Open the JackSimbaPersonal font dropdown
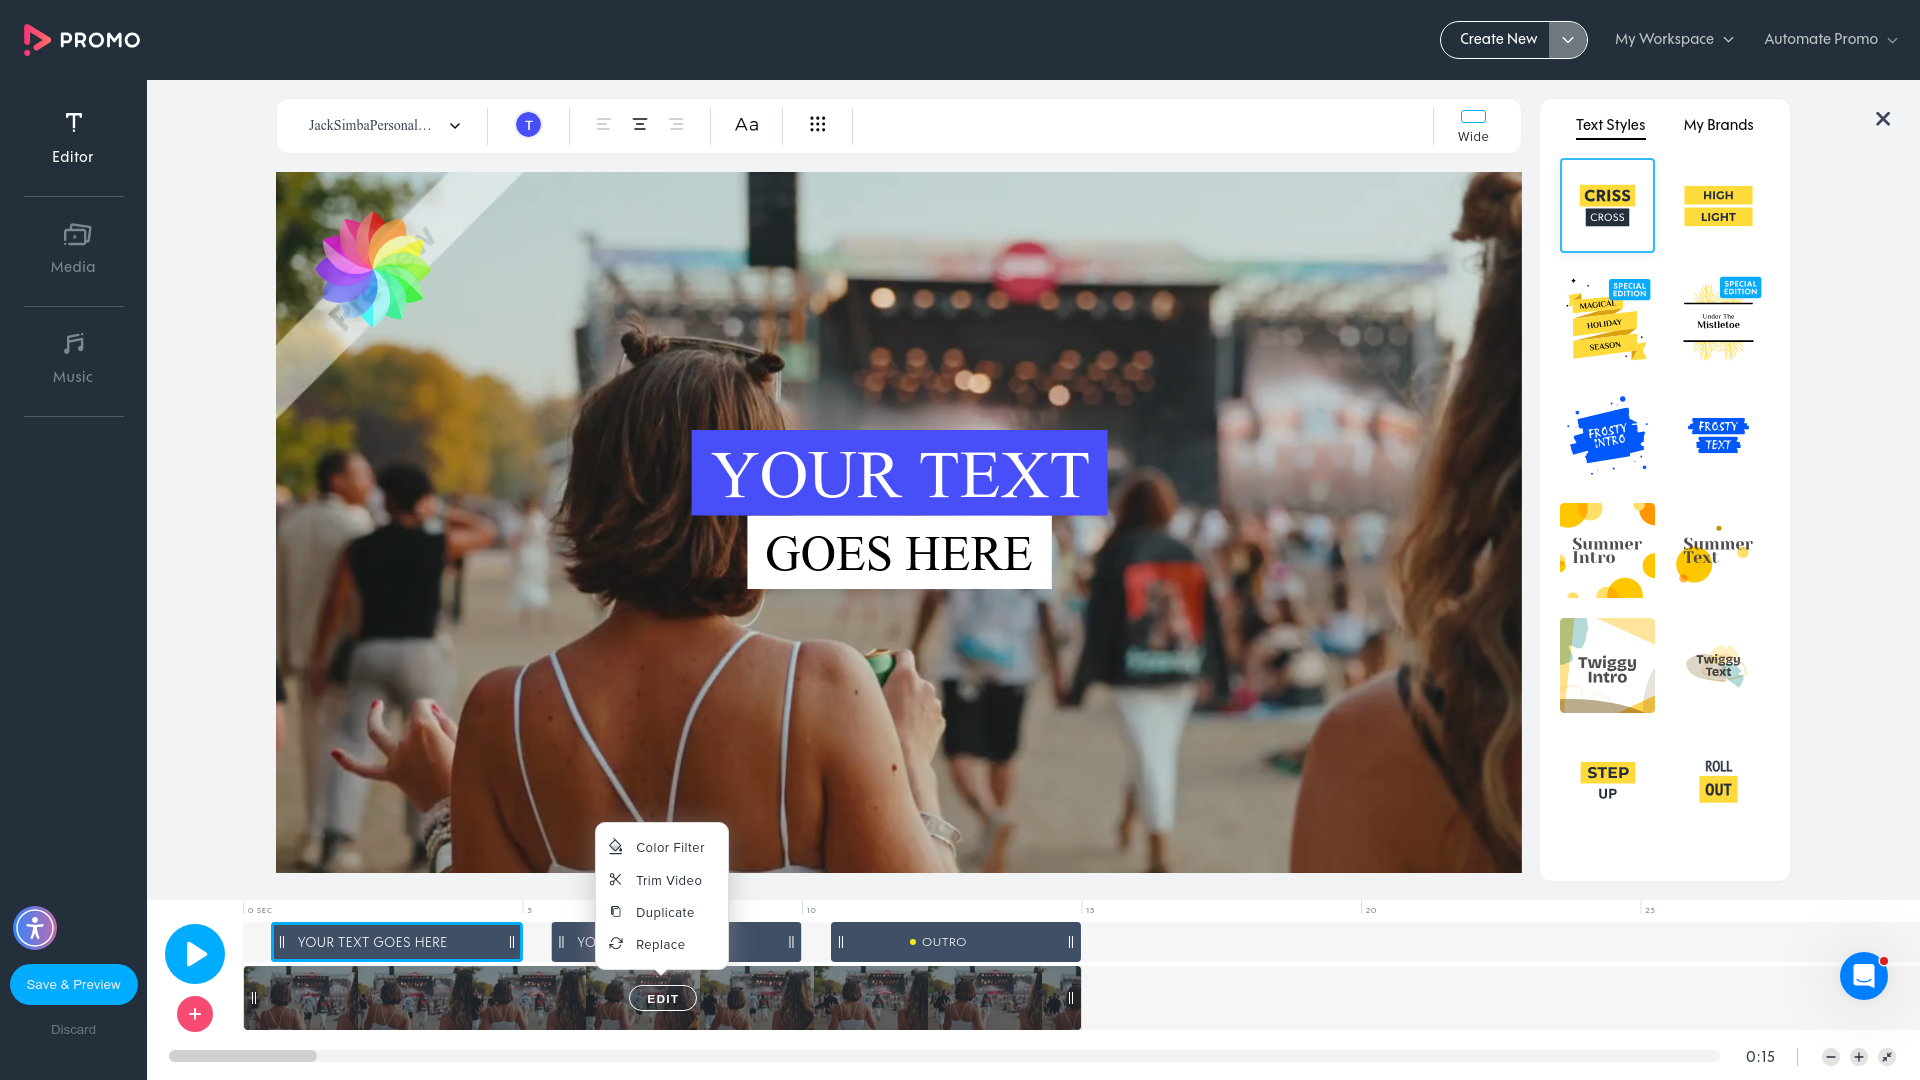This screenshot has width=1920, height=1080. coord(384,126)
